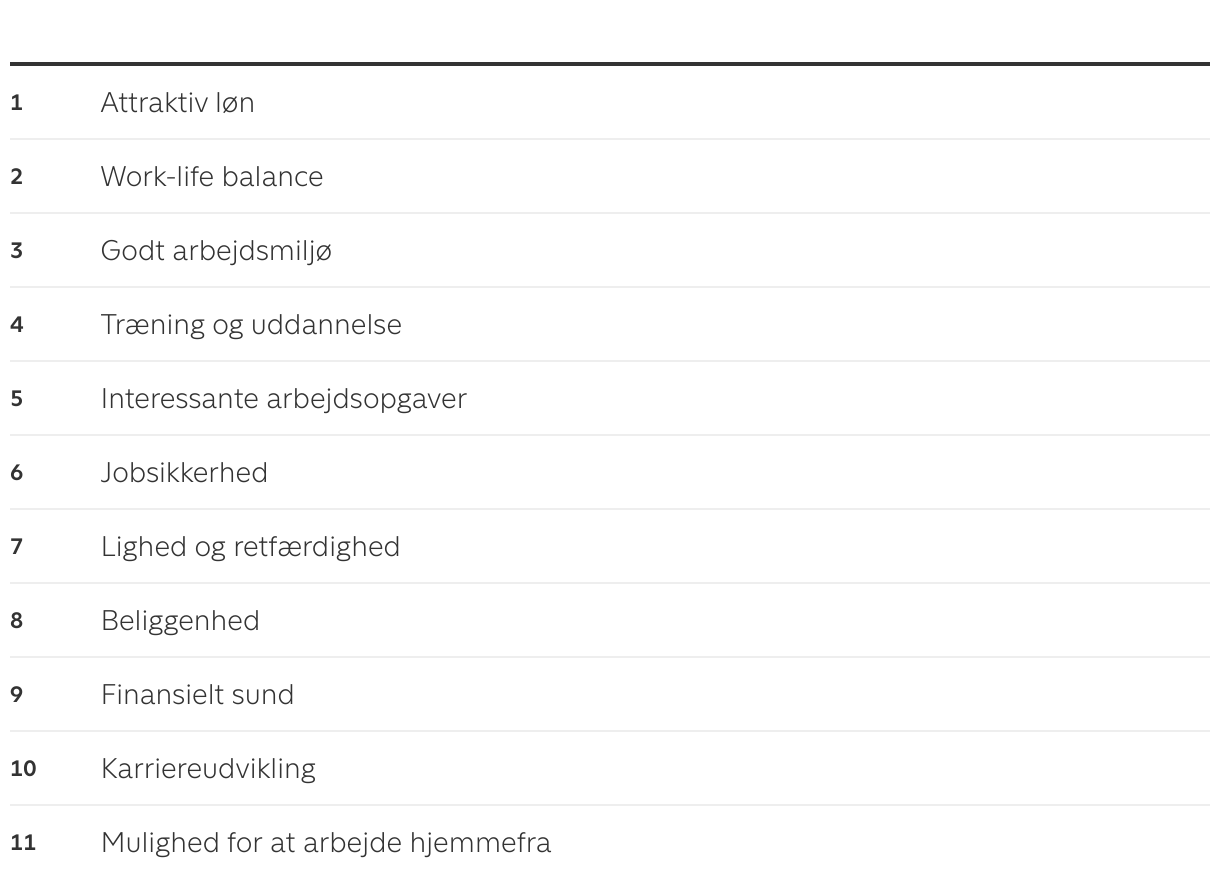This screenshot has width=1220, height=888.
Task: Click "Godt arbejdsmiljø" in the list
Action: point(216,251)
